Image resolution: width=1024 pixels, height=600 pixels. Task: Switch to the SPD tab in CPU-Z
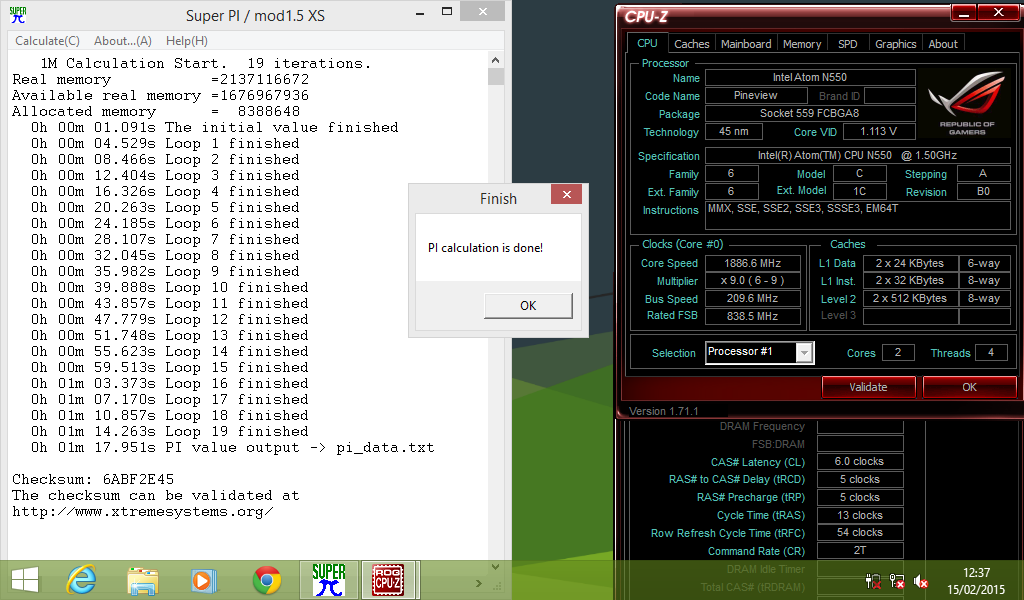pyautogui.click(x=848, y=44)
